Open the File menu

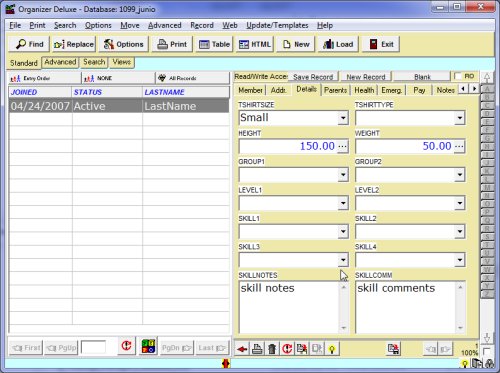click(15, 25)
